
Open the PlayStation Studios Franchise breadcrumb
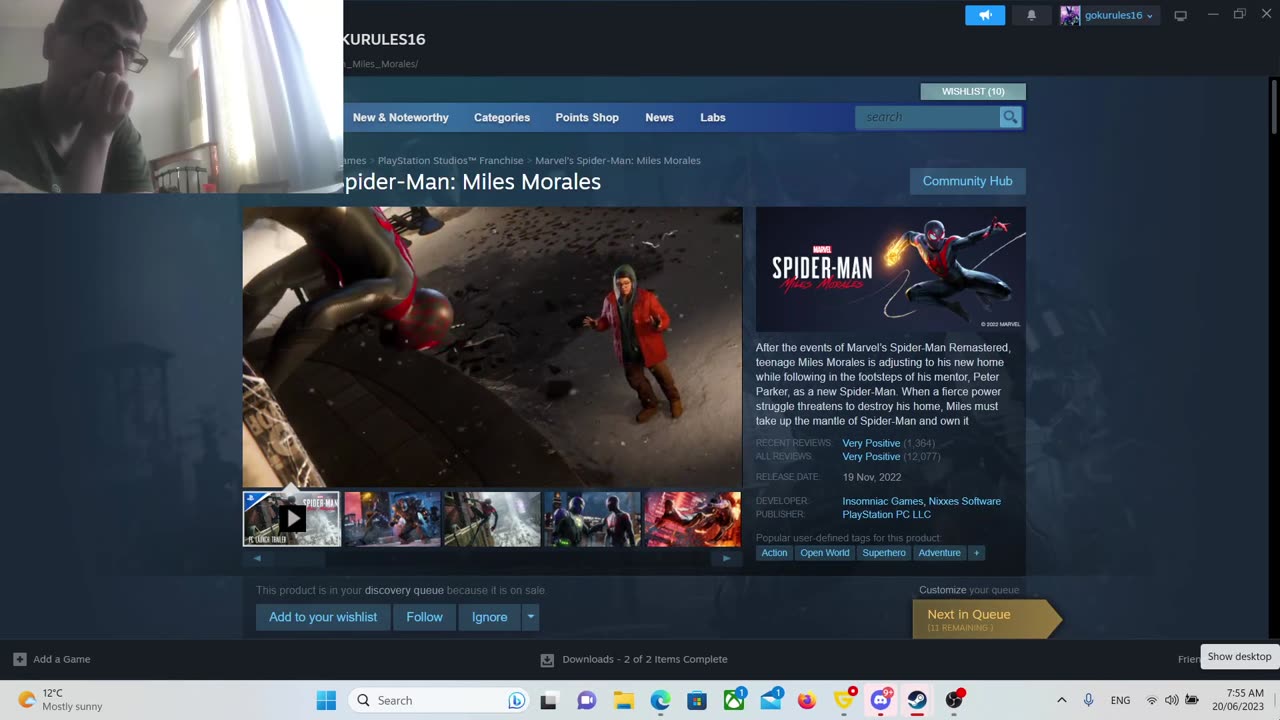[x=450, y=160]
